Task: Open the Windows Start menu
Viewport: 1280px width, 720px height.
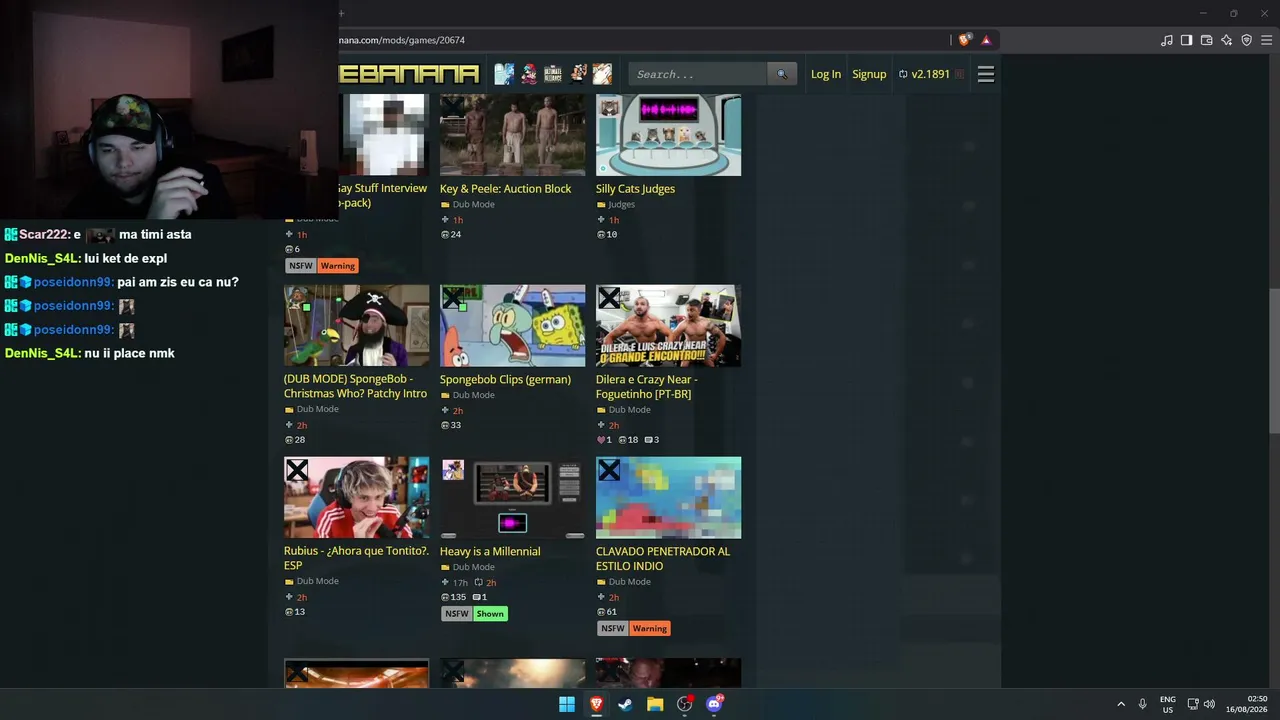Action: [567, 704]
